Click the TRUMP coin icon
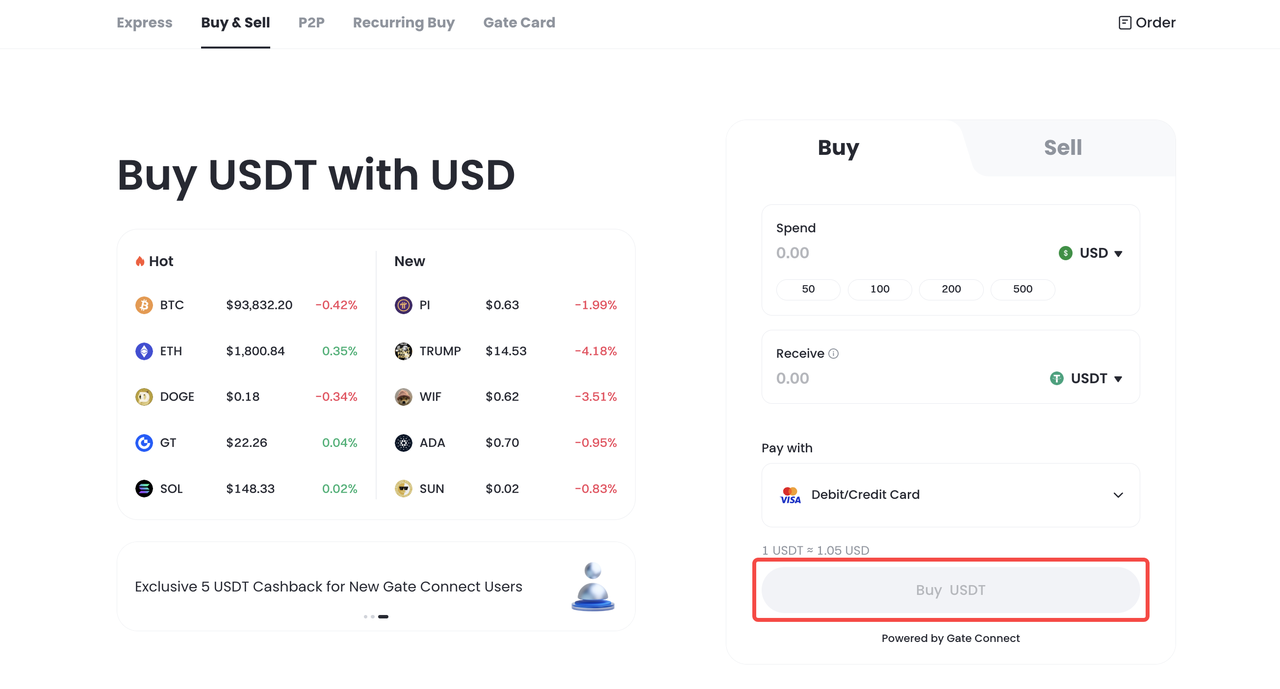The width and height of the screenshot is (1280, 689). click(x=403, y=351)
